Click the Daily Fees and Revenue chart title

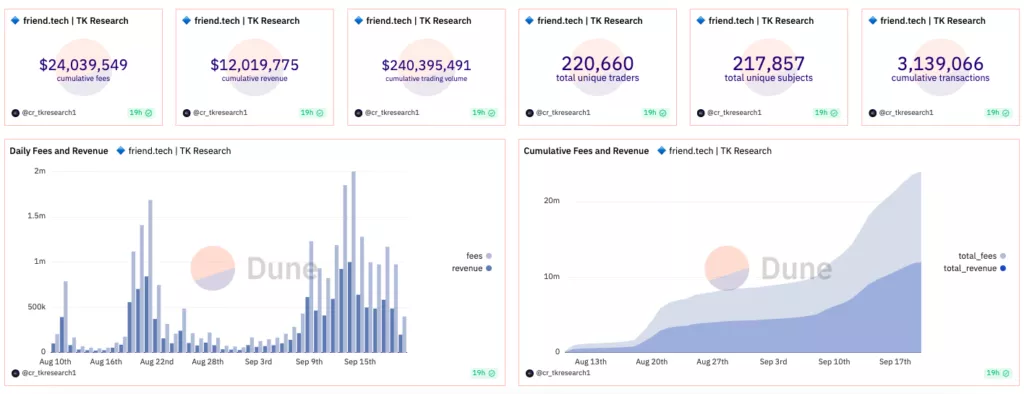point(59,151)
